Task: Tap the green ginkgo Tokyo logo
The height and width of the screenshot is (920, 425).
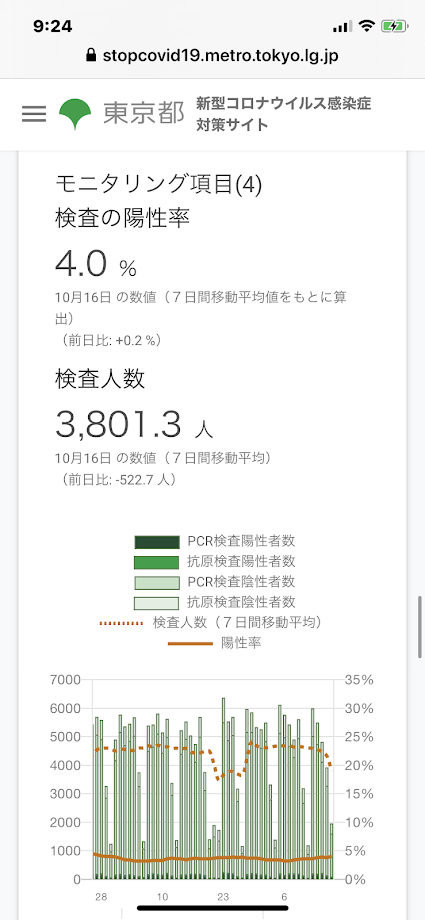Action: click(x=75, y=114)
